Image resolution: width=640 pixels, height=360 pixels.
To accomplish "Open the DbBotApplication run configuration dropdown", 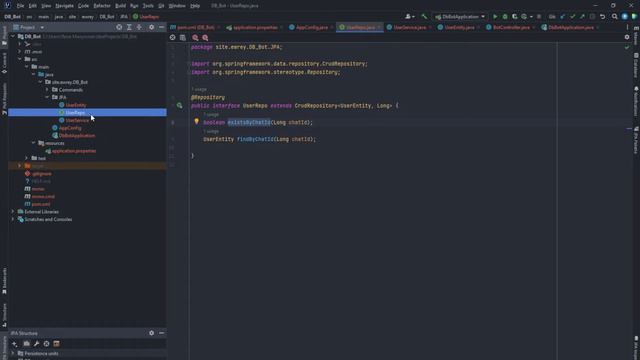I will (460, 17).
